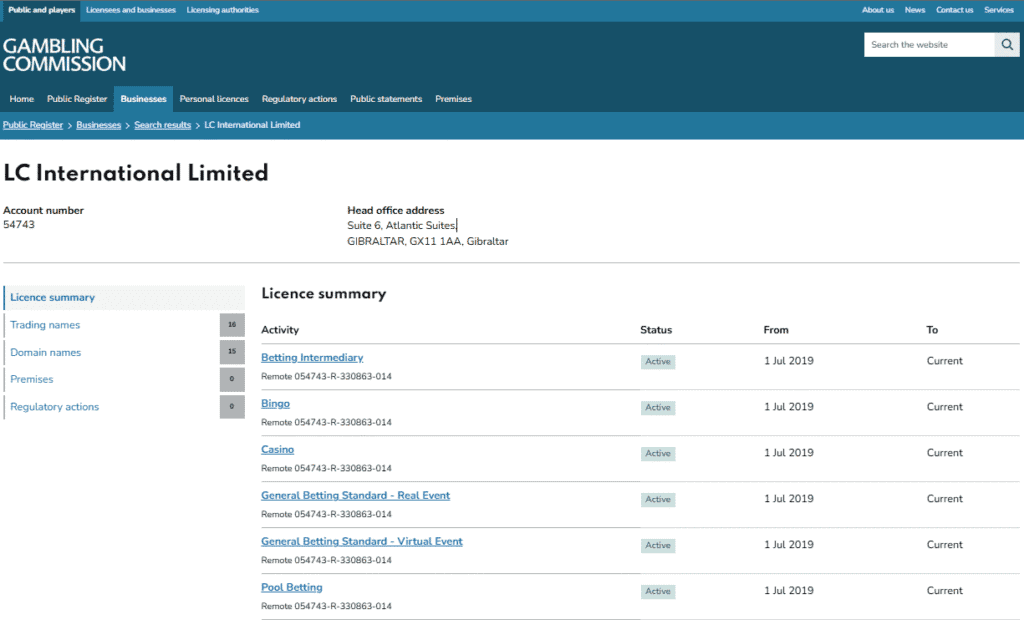
Task: Open Premises in top navigation
Action: (453, 99)
